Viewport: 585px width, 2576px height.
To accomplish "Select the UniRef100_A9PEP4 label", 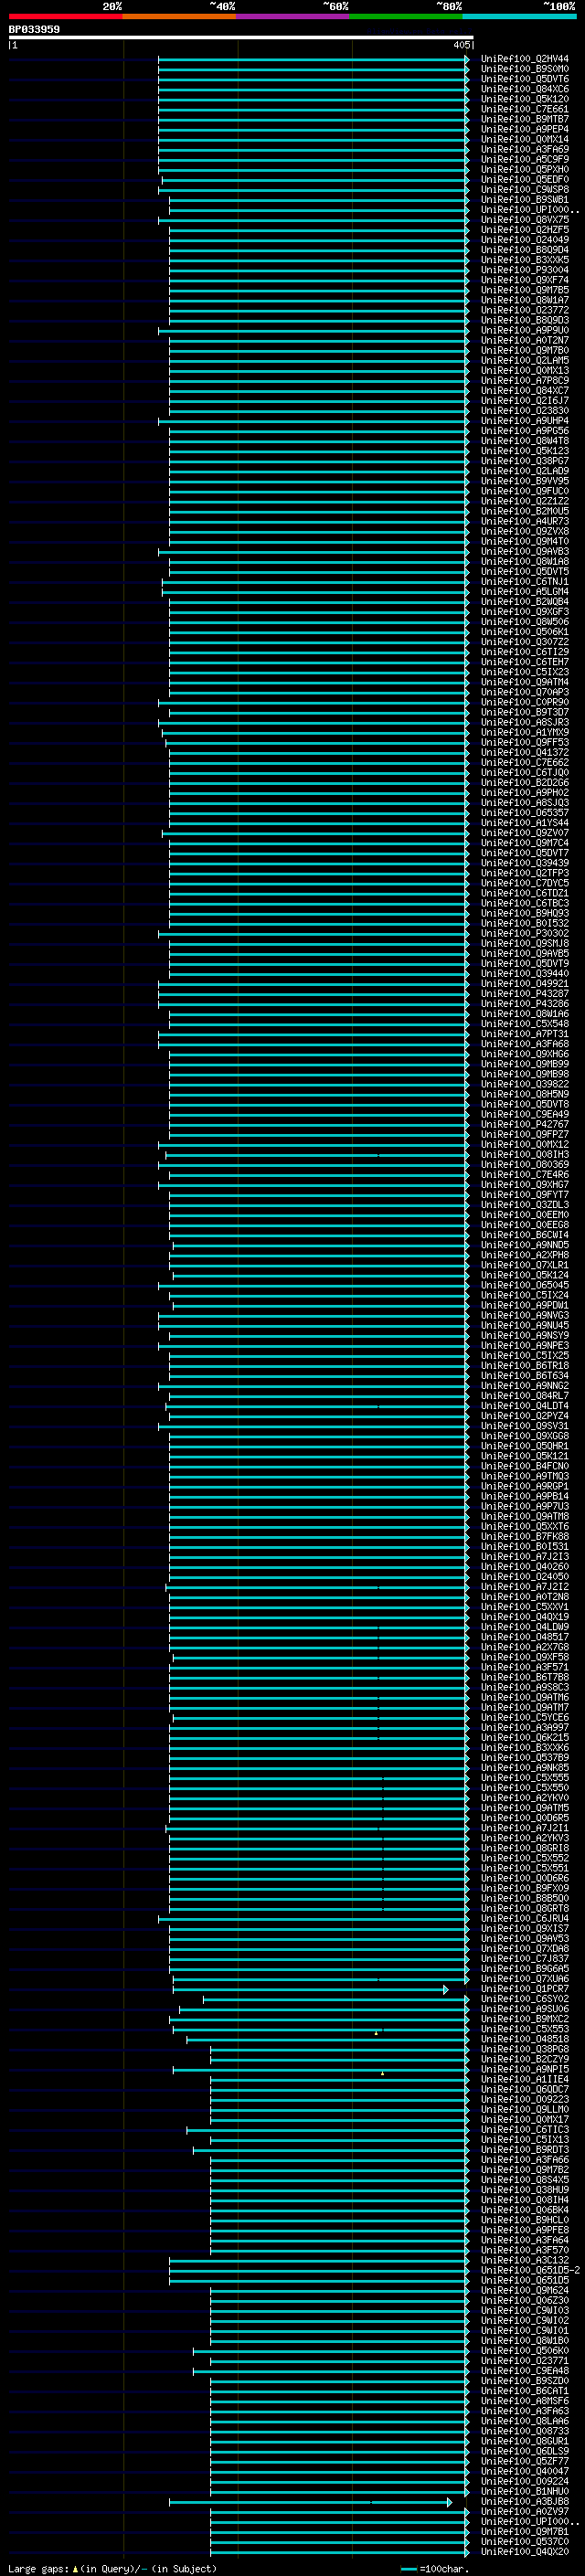I will (x=524, y=129).
